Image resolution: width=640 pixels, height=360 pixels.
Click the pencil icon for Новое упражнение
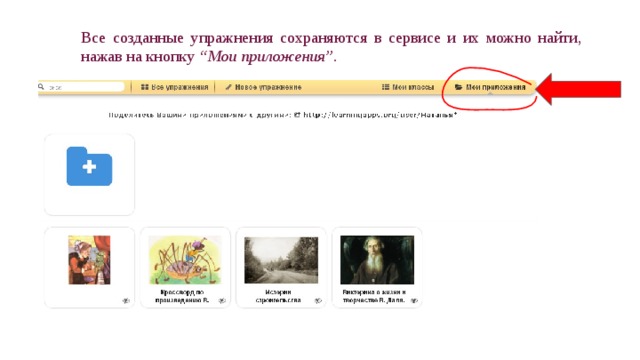(x=229, y=87)
